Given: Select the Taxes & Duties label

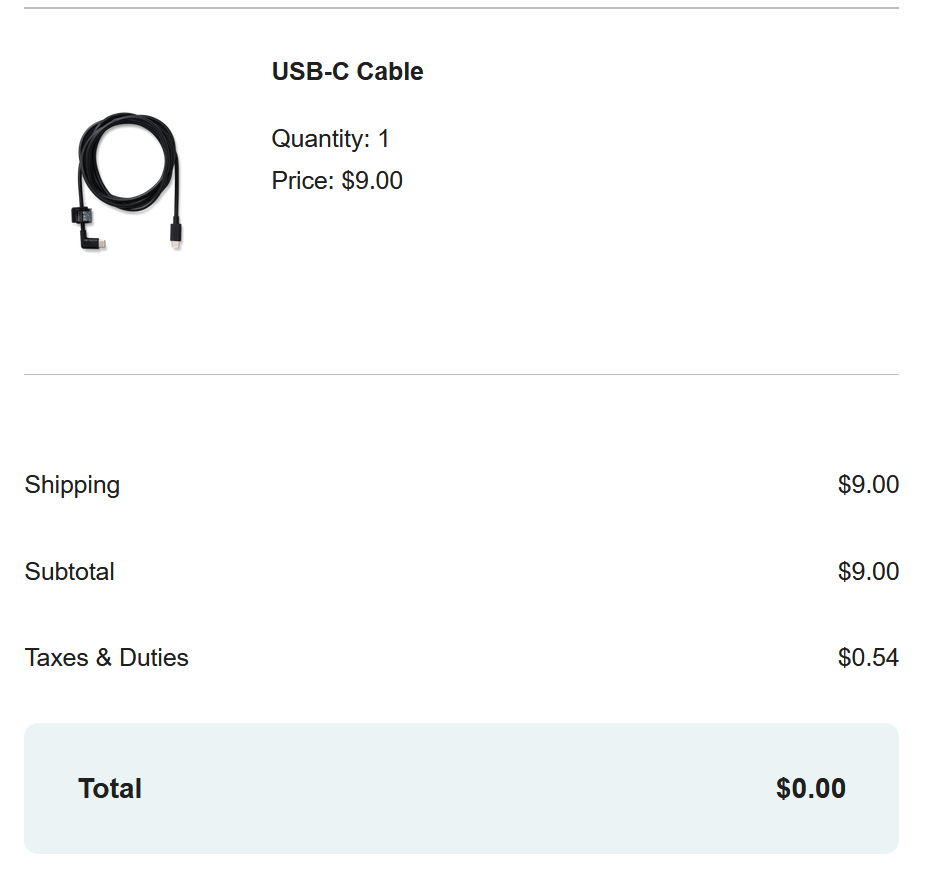Looking at the screenshot, I should (107, 658).
